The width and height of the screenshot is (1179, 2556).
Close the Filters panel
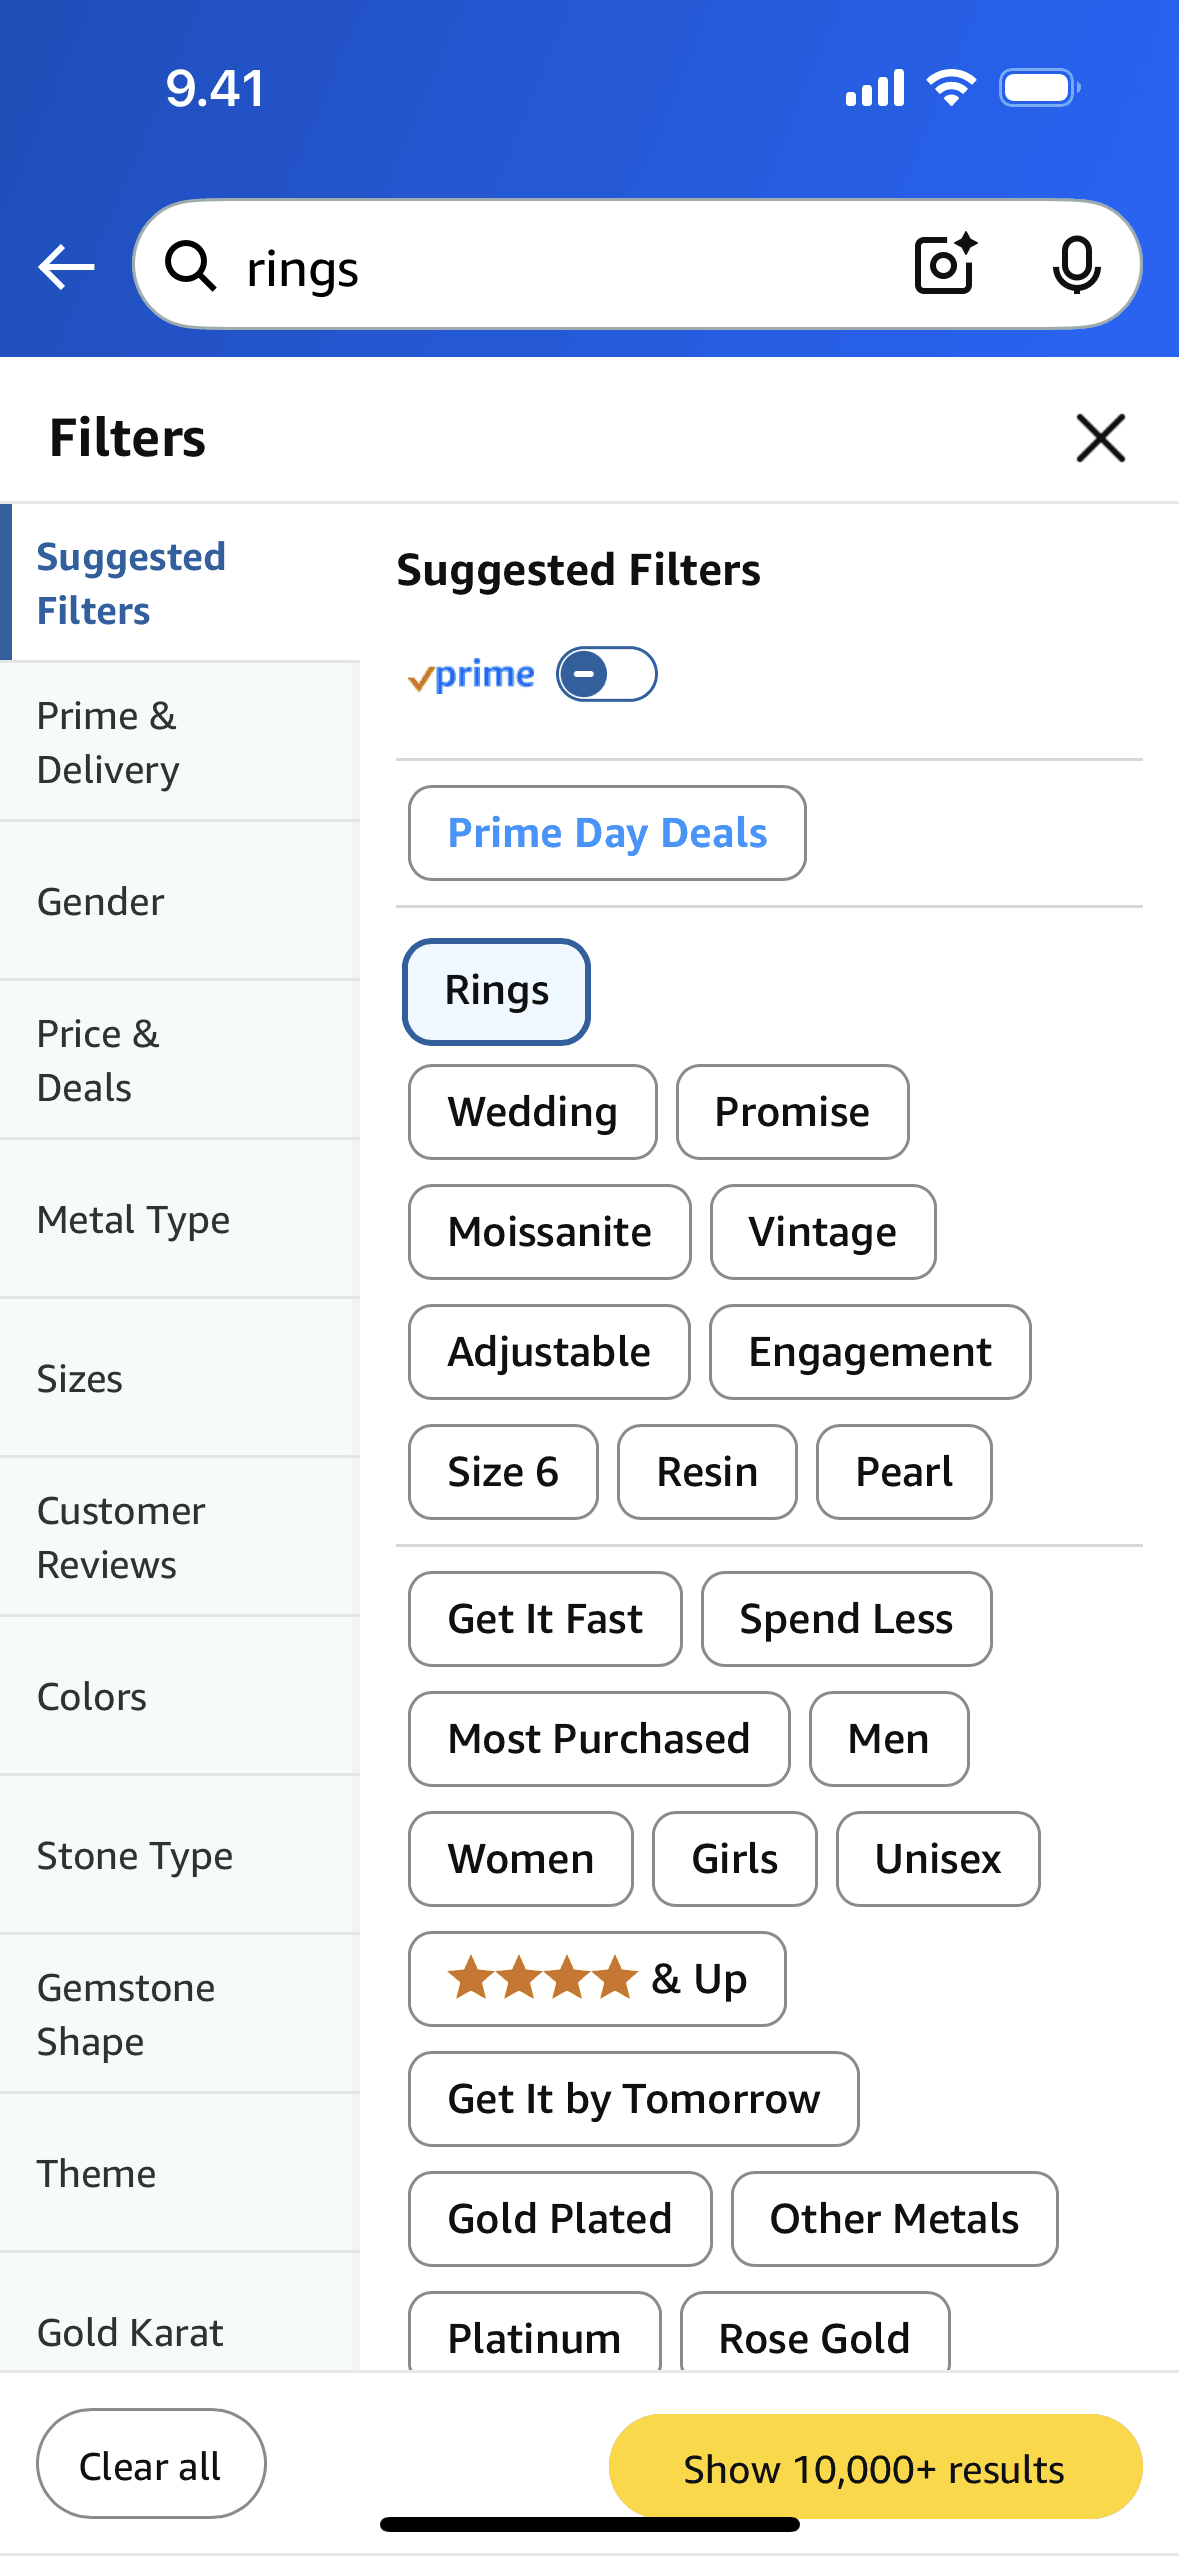[x=1100, y=438]
